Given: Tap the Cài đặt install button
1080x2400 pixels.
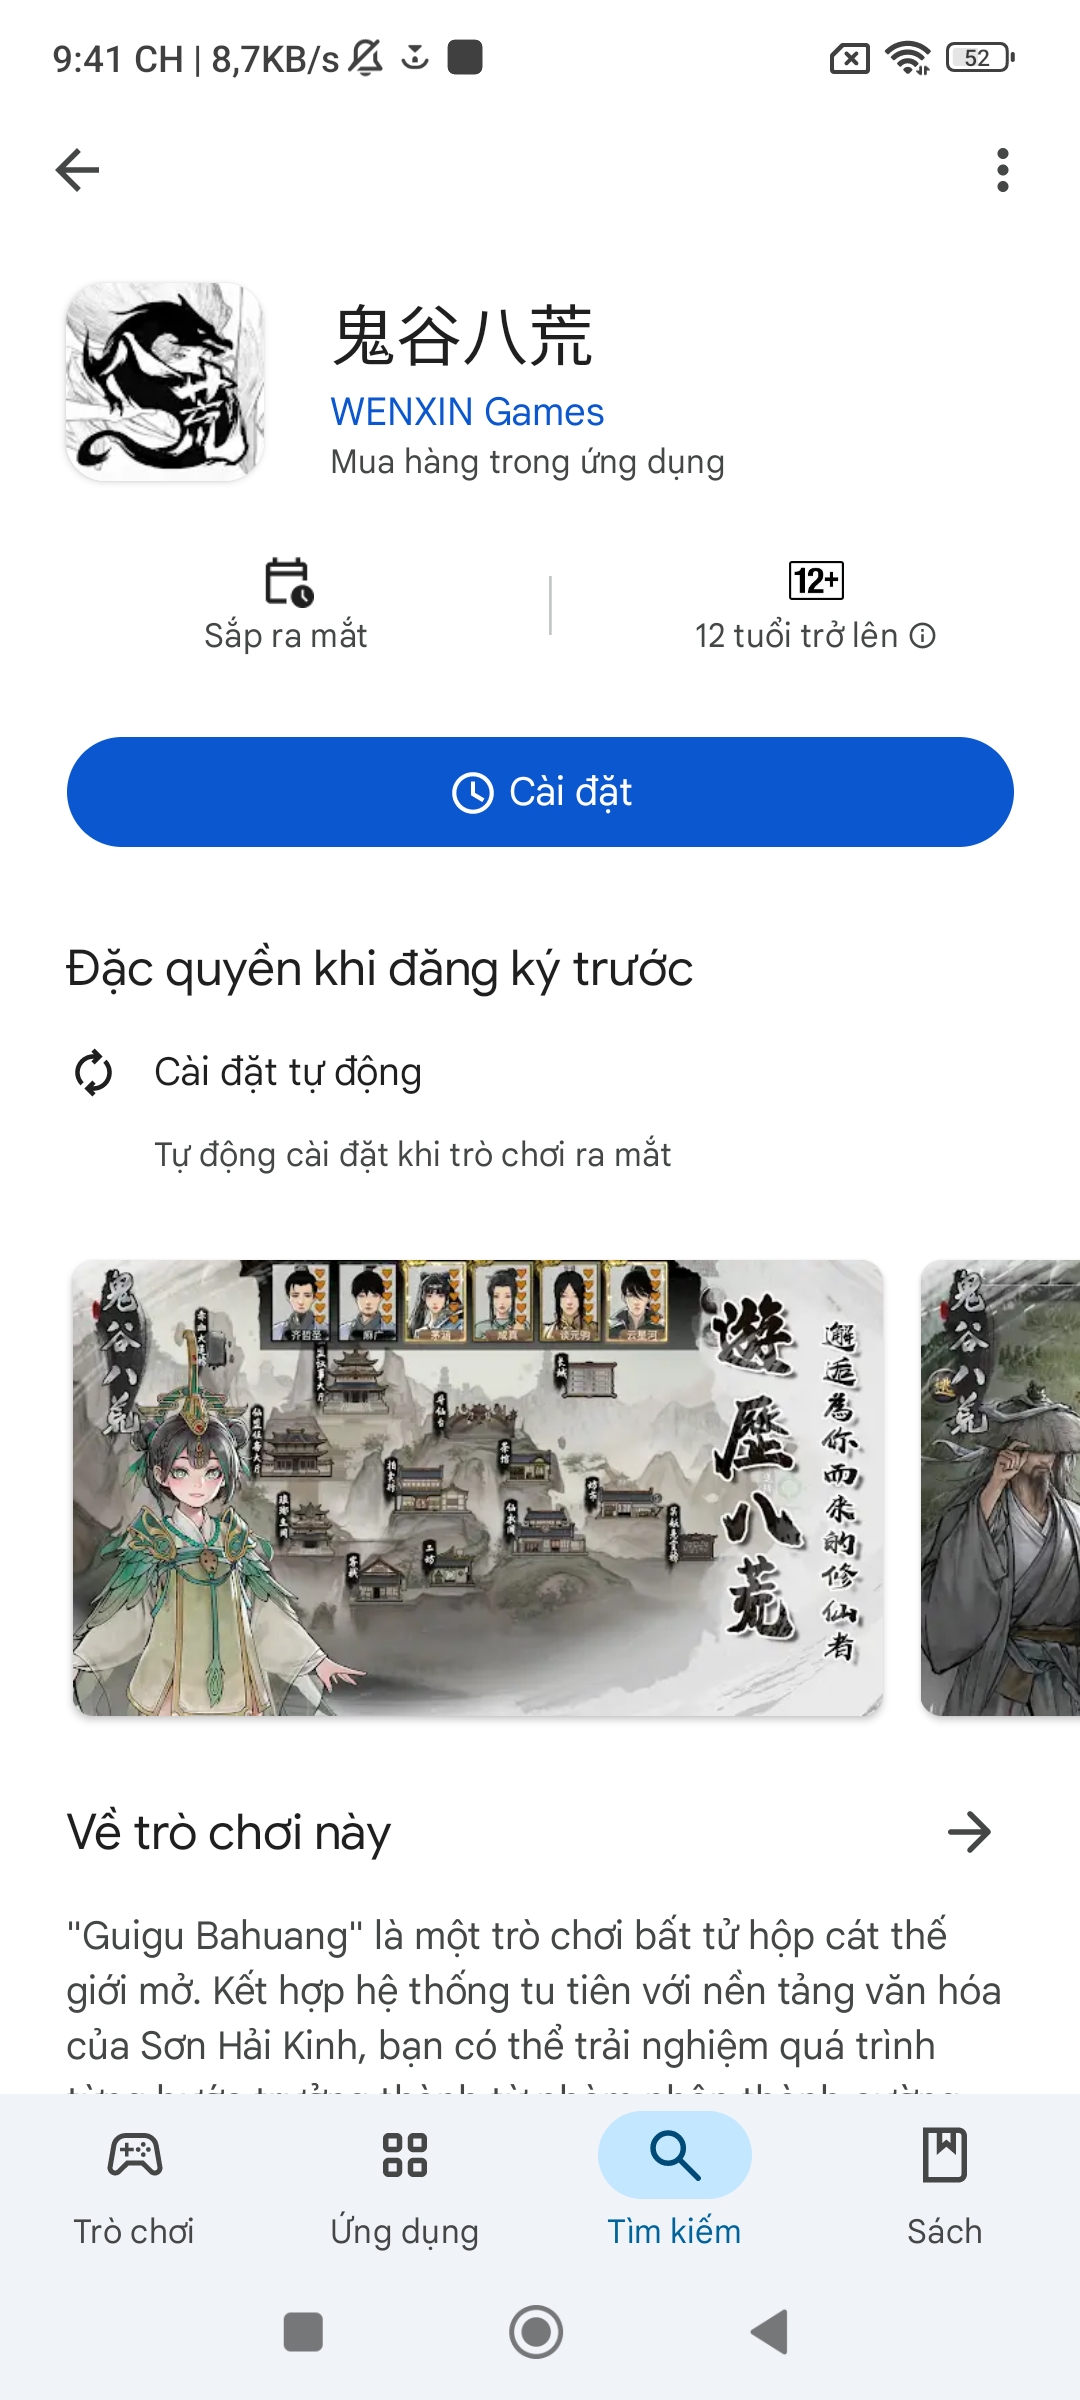Looking at the screenshot, I should click(x=540, y=792).
